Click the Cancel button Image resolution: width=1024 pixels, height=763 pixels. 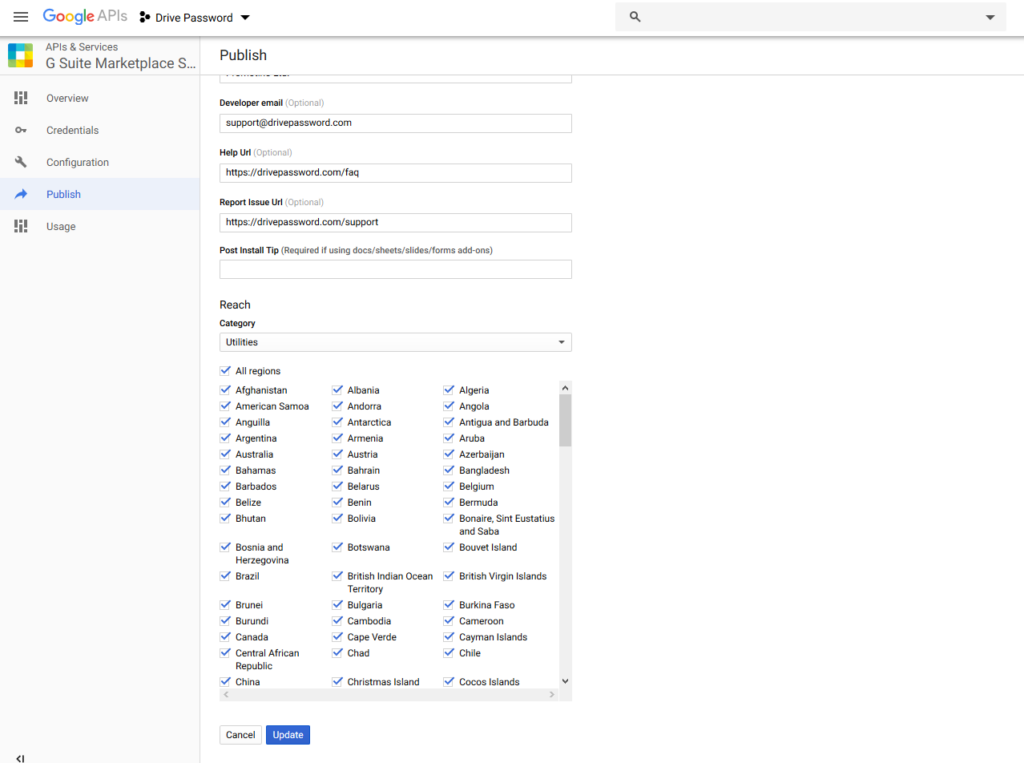click(x=240, y=735)
